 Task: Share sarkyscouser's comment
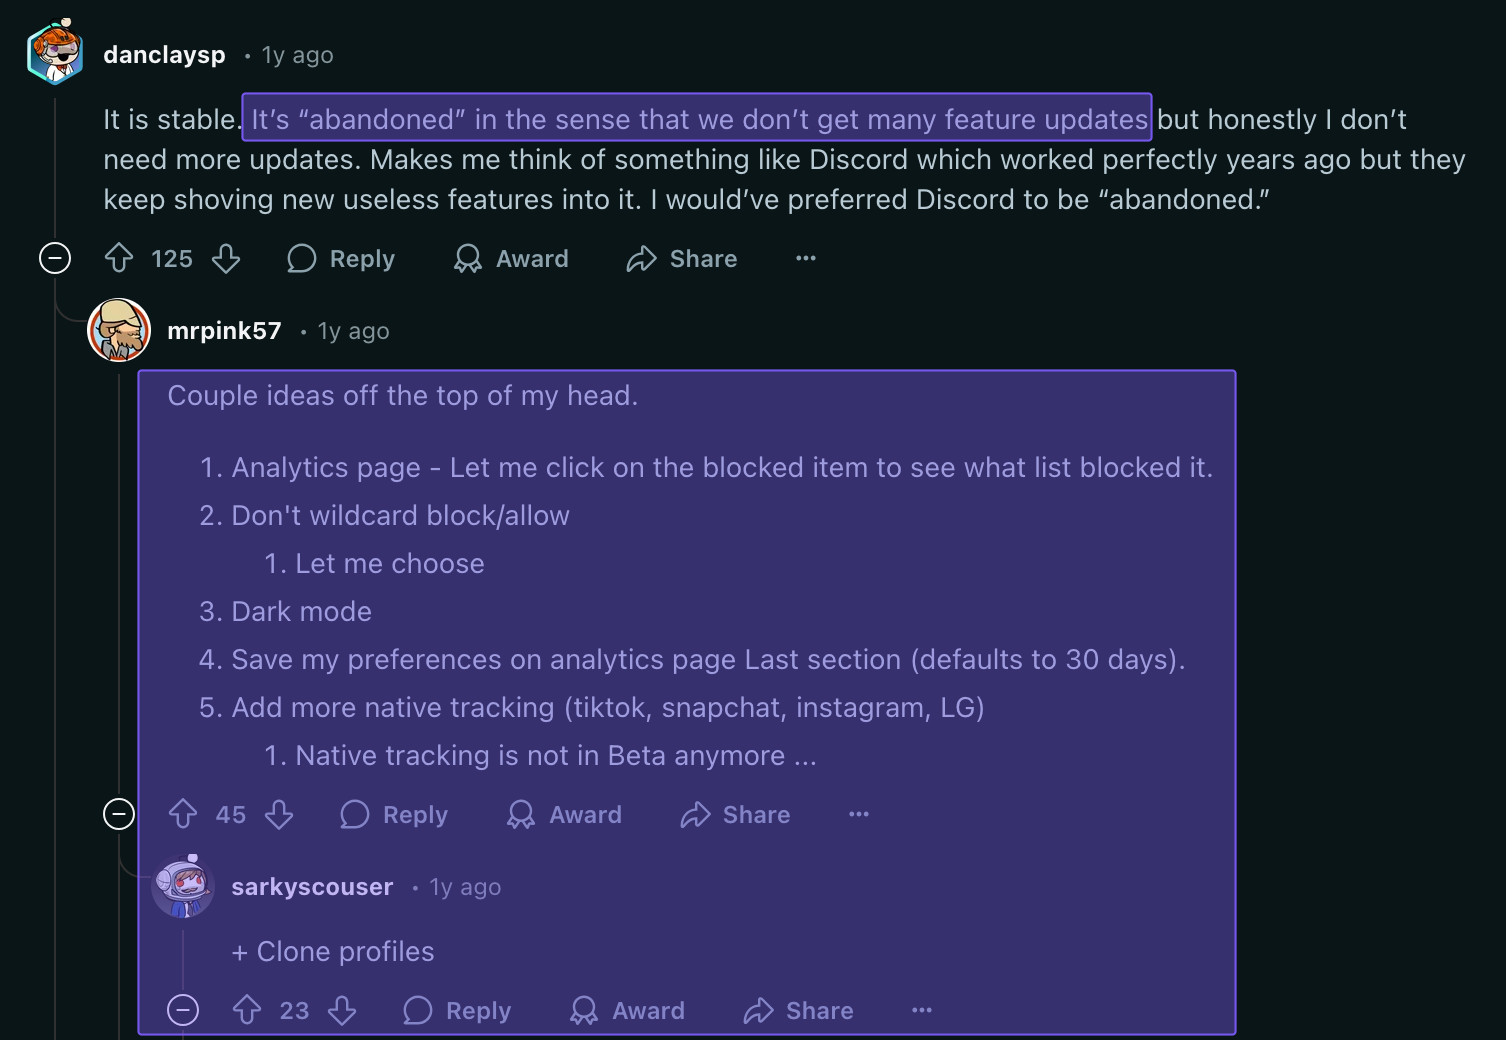(799, 1011)
